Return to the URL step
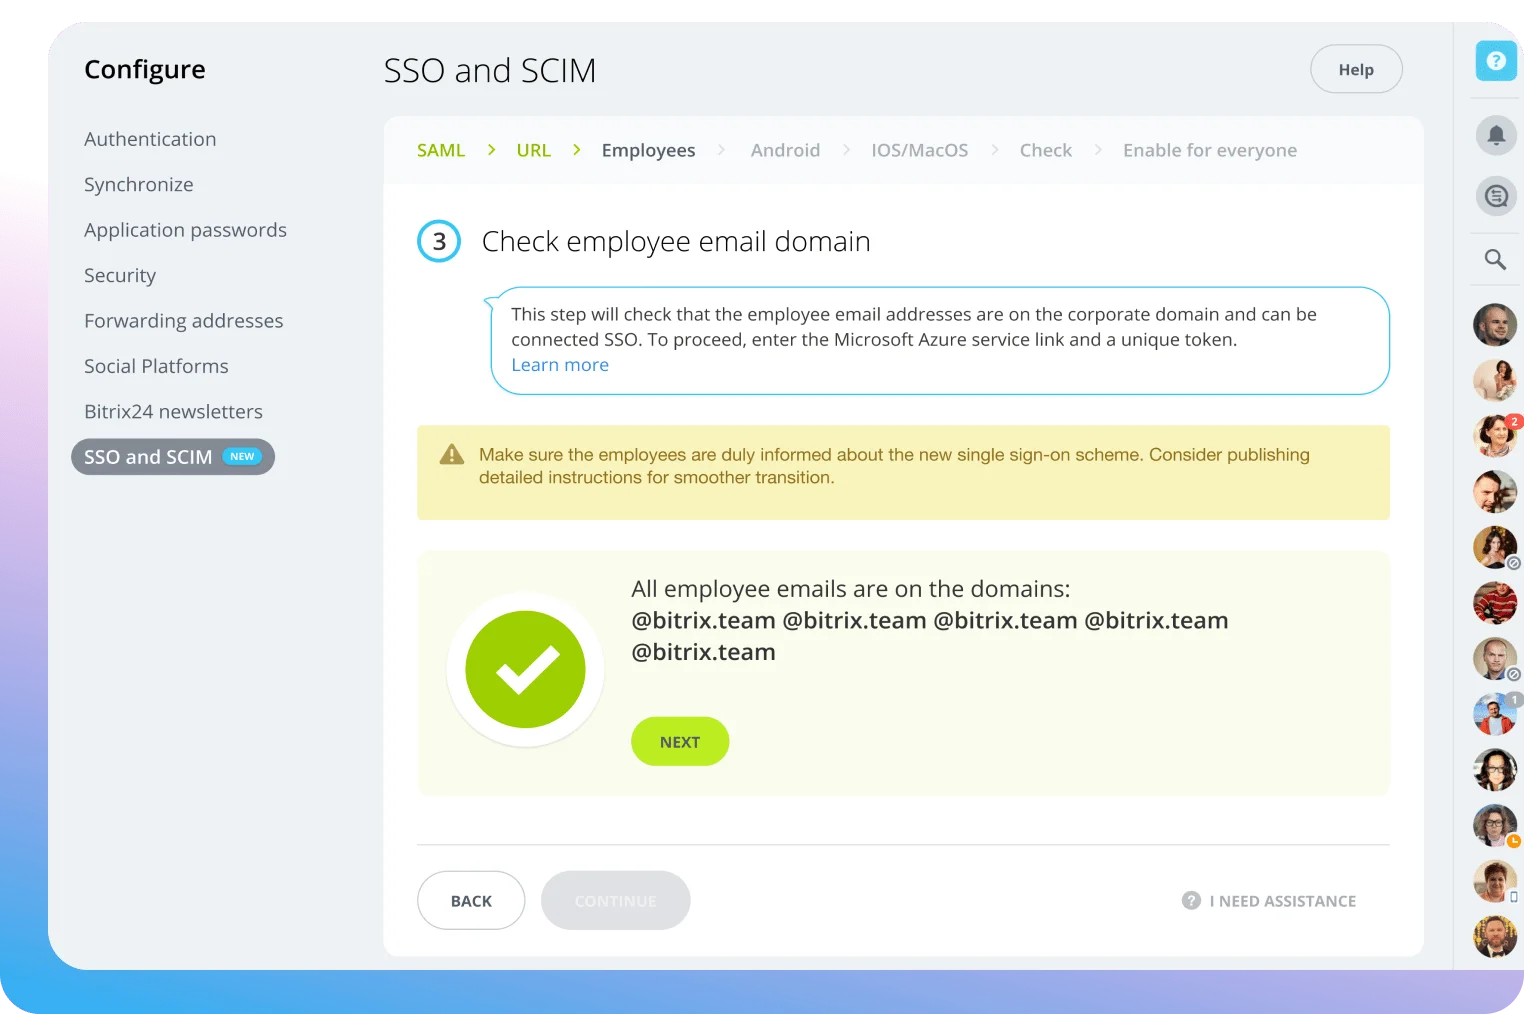1524x1014 pixels. 534,150
